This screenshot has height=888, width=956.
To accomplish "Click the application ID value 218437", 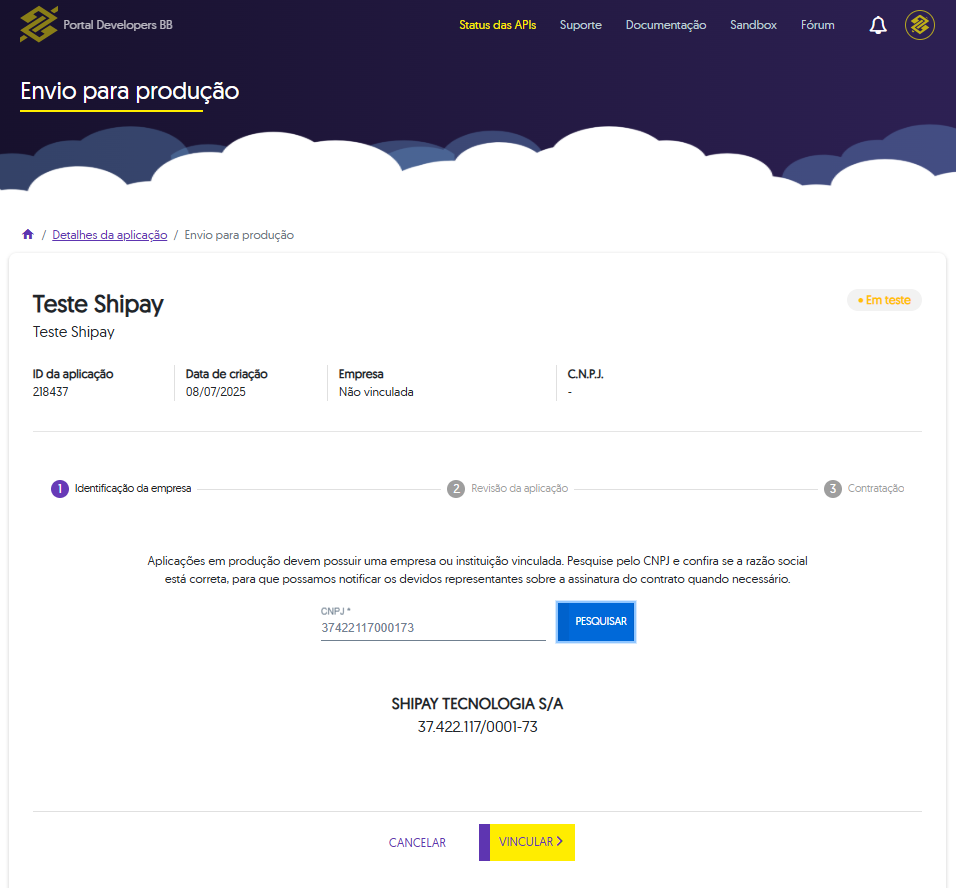I will pos(51,392).
